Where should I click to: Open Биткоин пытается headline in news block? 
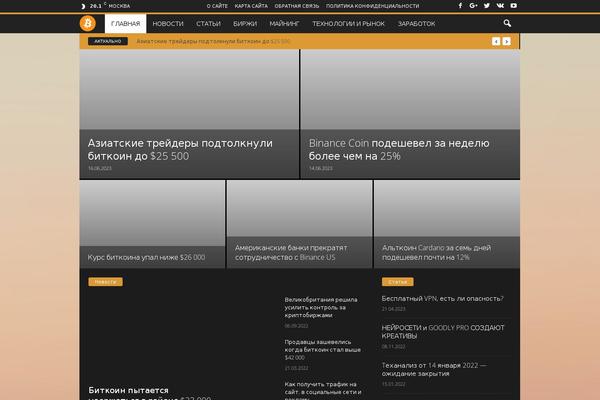(149, 394)
